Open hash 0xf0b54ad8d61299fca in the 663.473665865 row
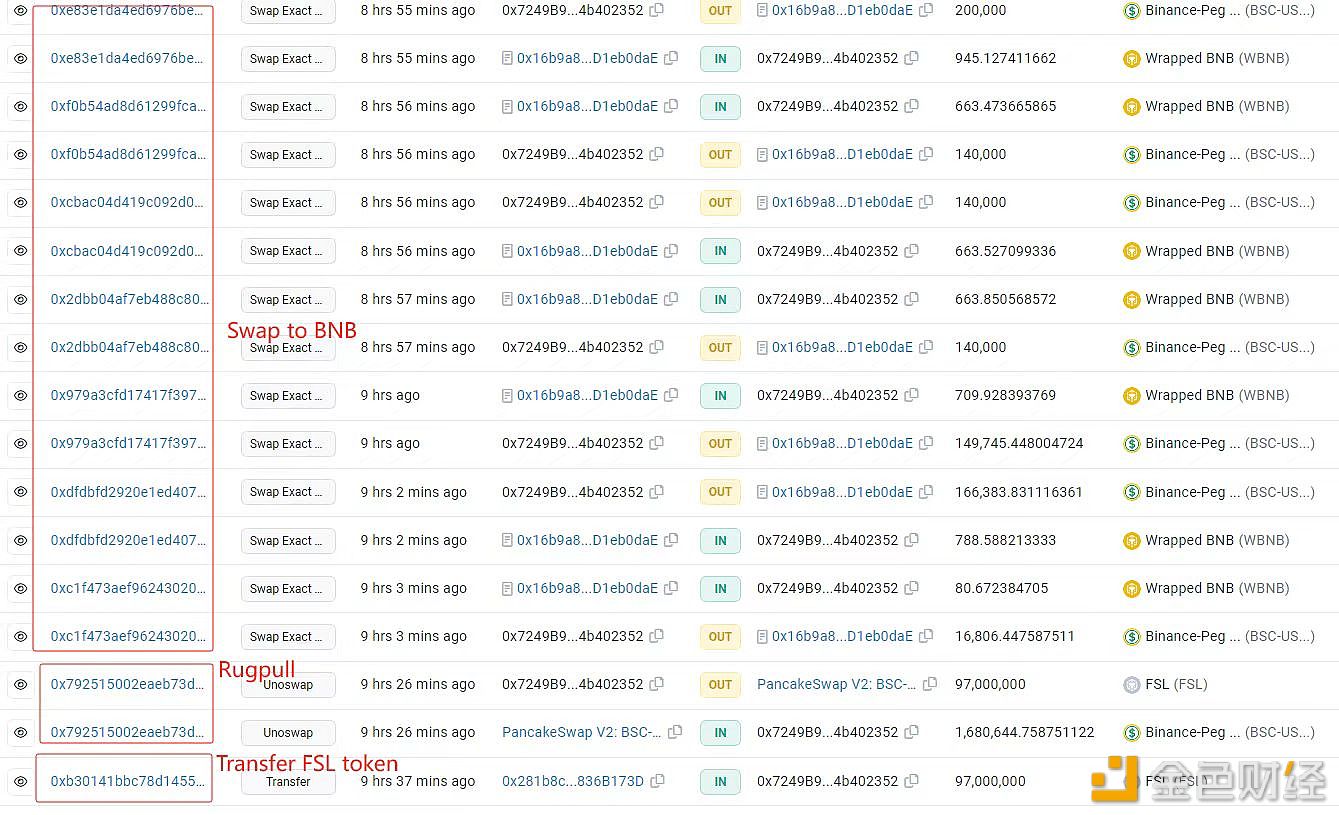This screenshot has width=1339, height=815. point(128,107)
